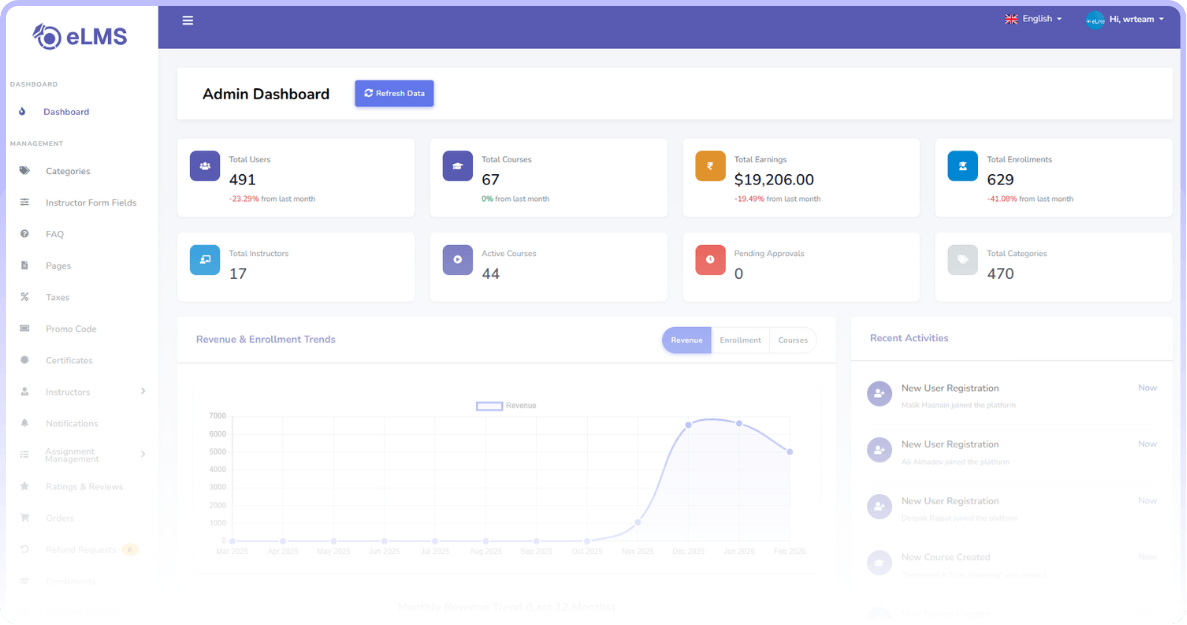This screenshot has height=625, width=1187.
Task: Click Malik Hasnain registration activity avatar
Action: (879, 393)
